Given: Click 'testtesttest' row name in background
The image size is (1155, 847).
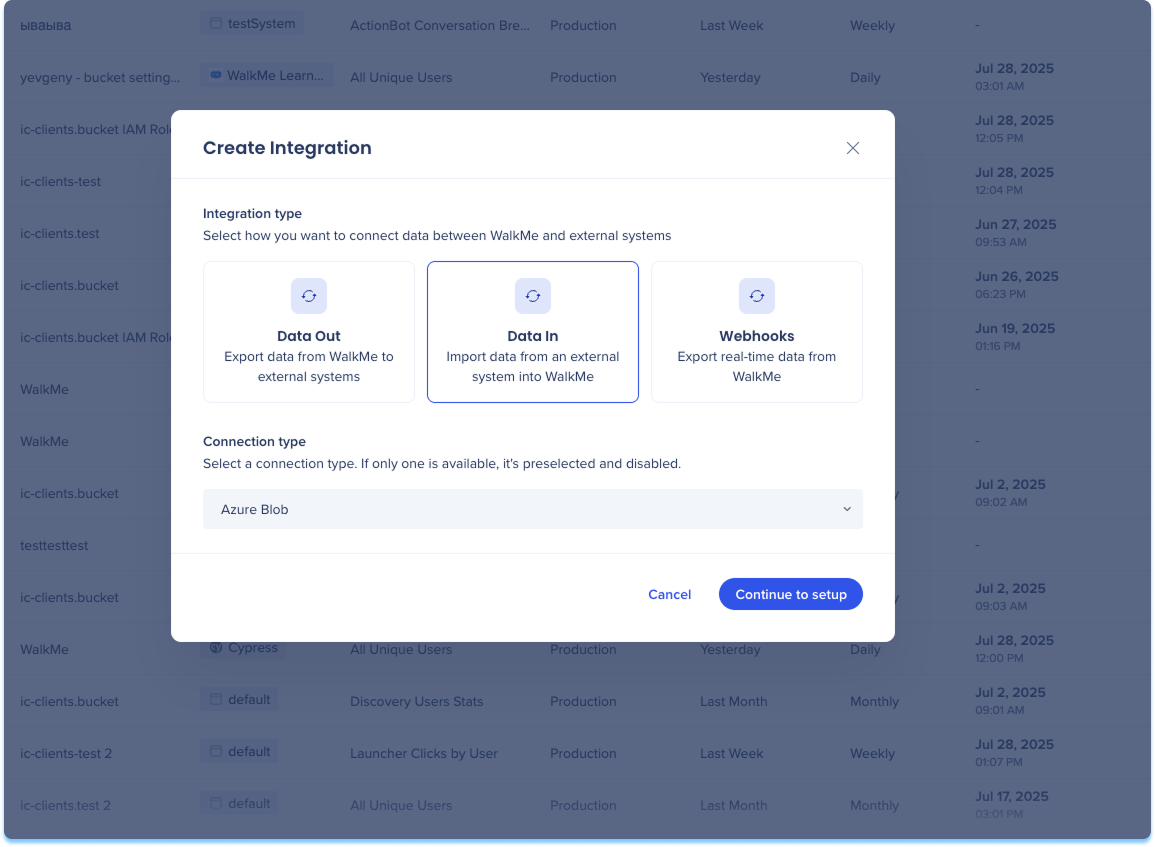Looking at the screenshot, I should [54, 546].
